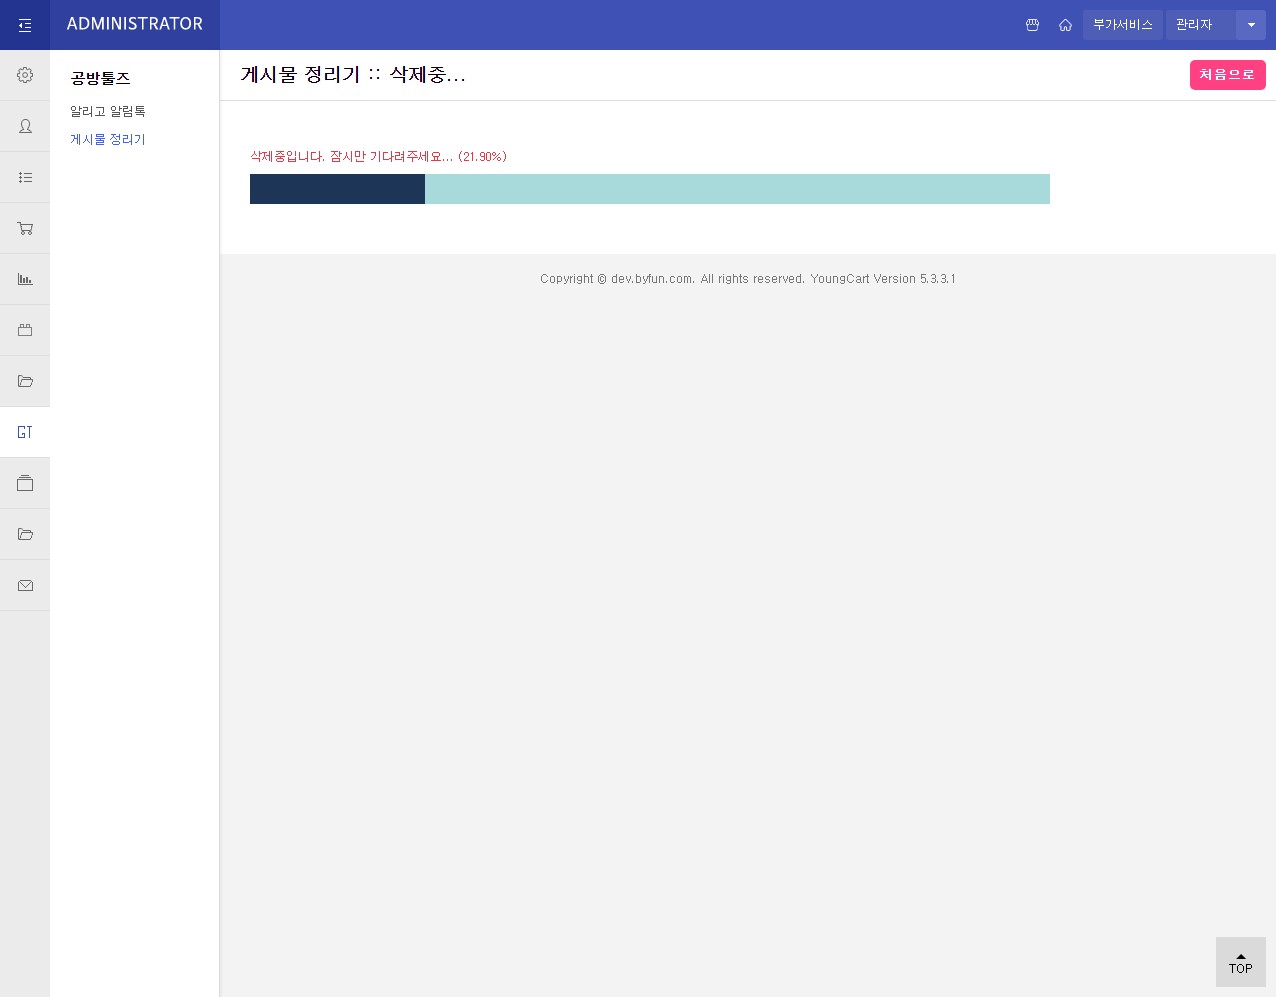Click the archive box icon in sidebar
Viewport: 1276px width, 997px height.
coord(25,483)
